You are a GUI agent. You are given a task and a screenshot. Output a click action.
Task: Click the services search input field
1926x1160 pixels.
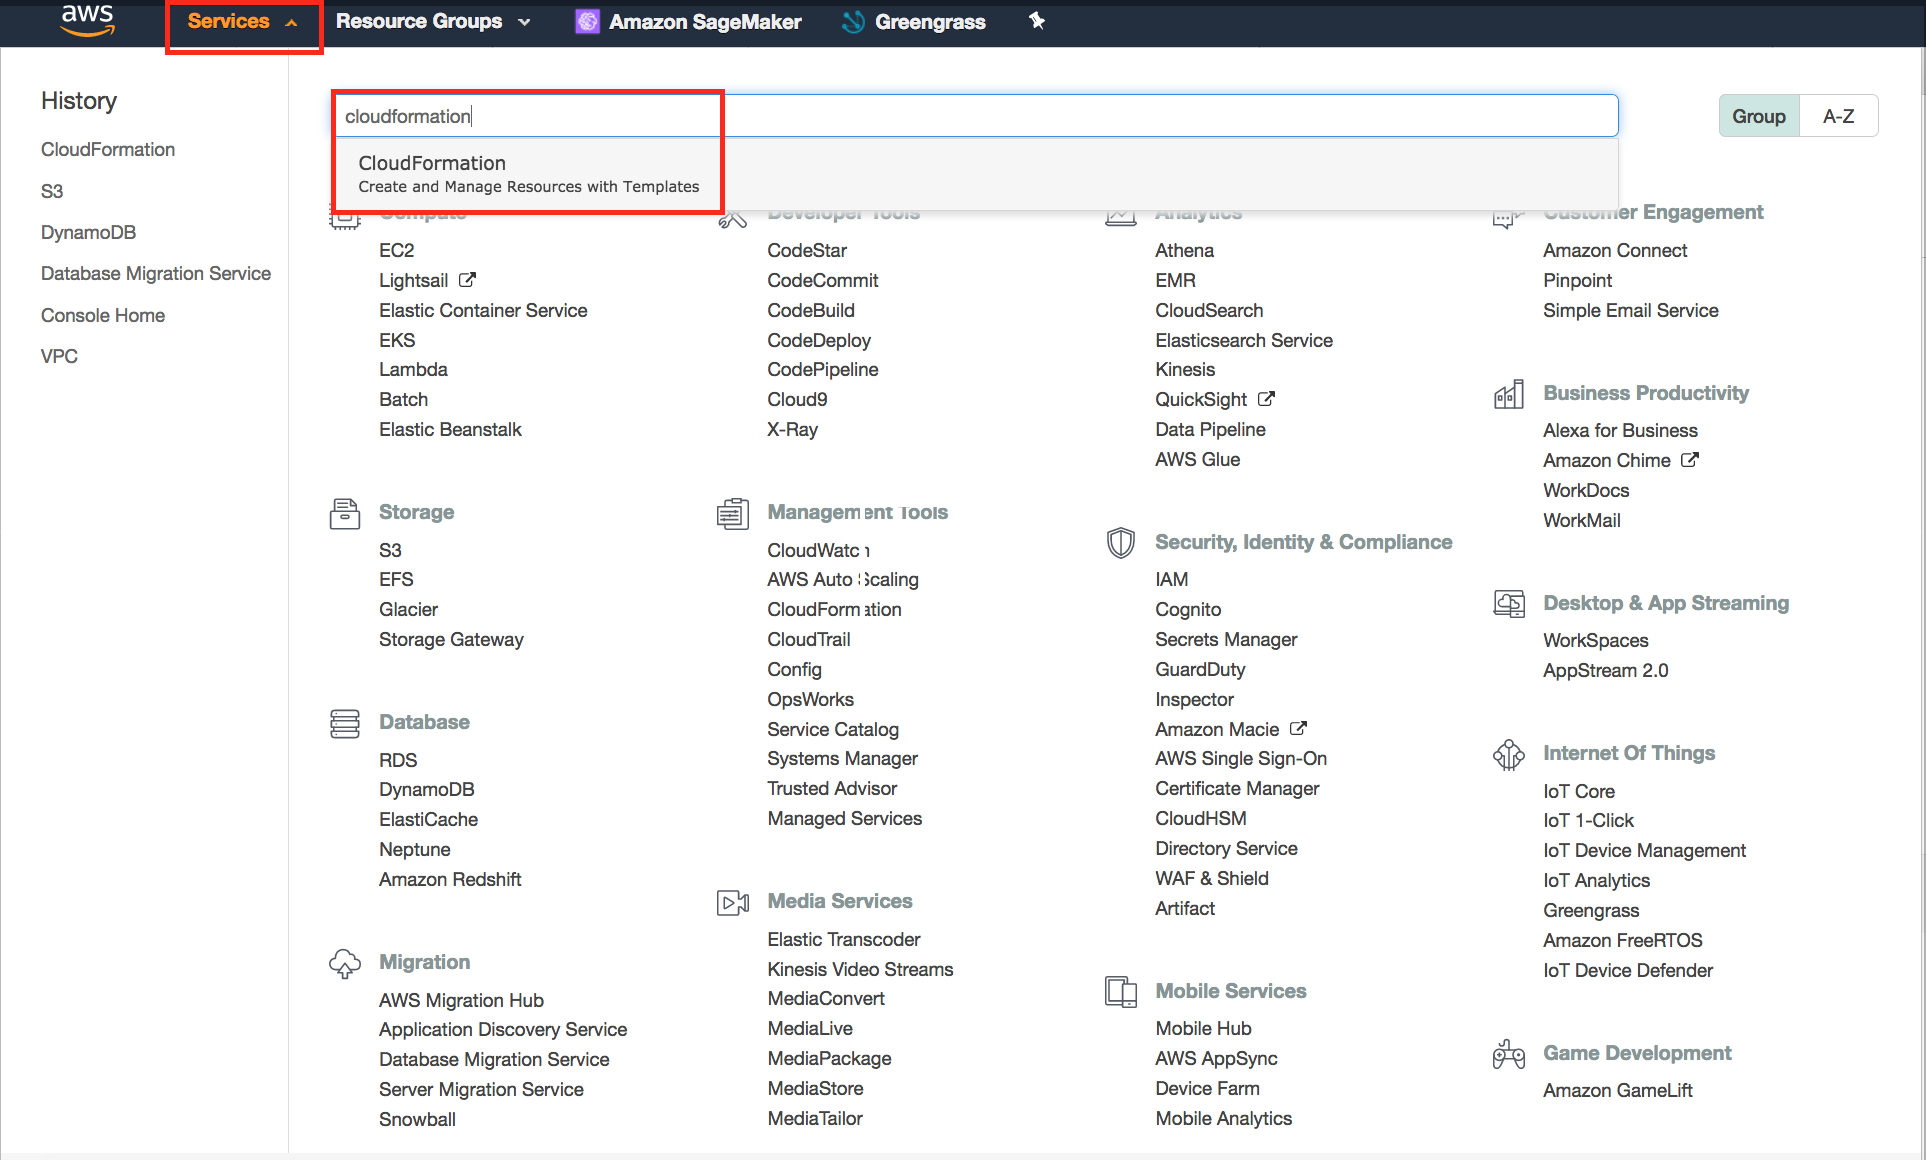(x=1100, y=116)
